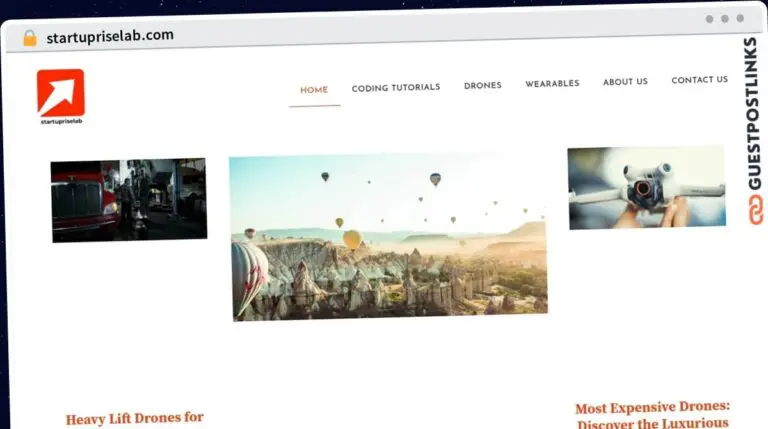
Task: Read the Heavy Lift Drones article
Action: [x=135, y=418]
